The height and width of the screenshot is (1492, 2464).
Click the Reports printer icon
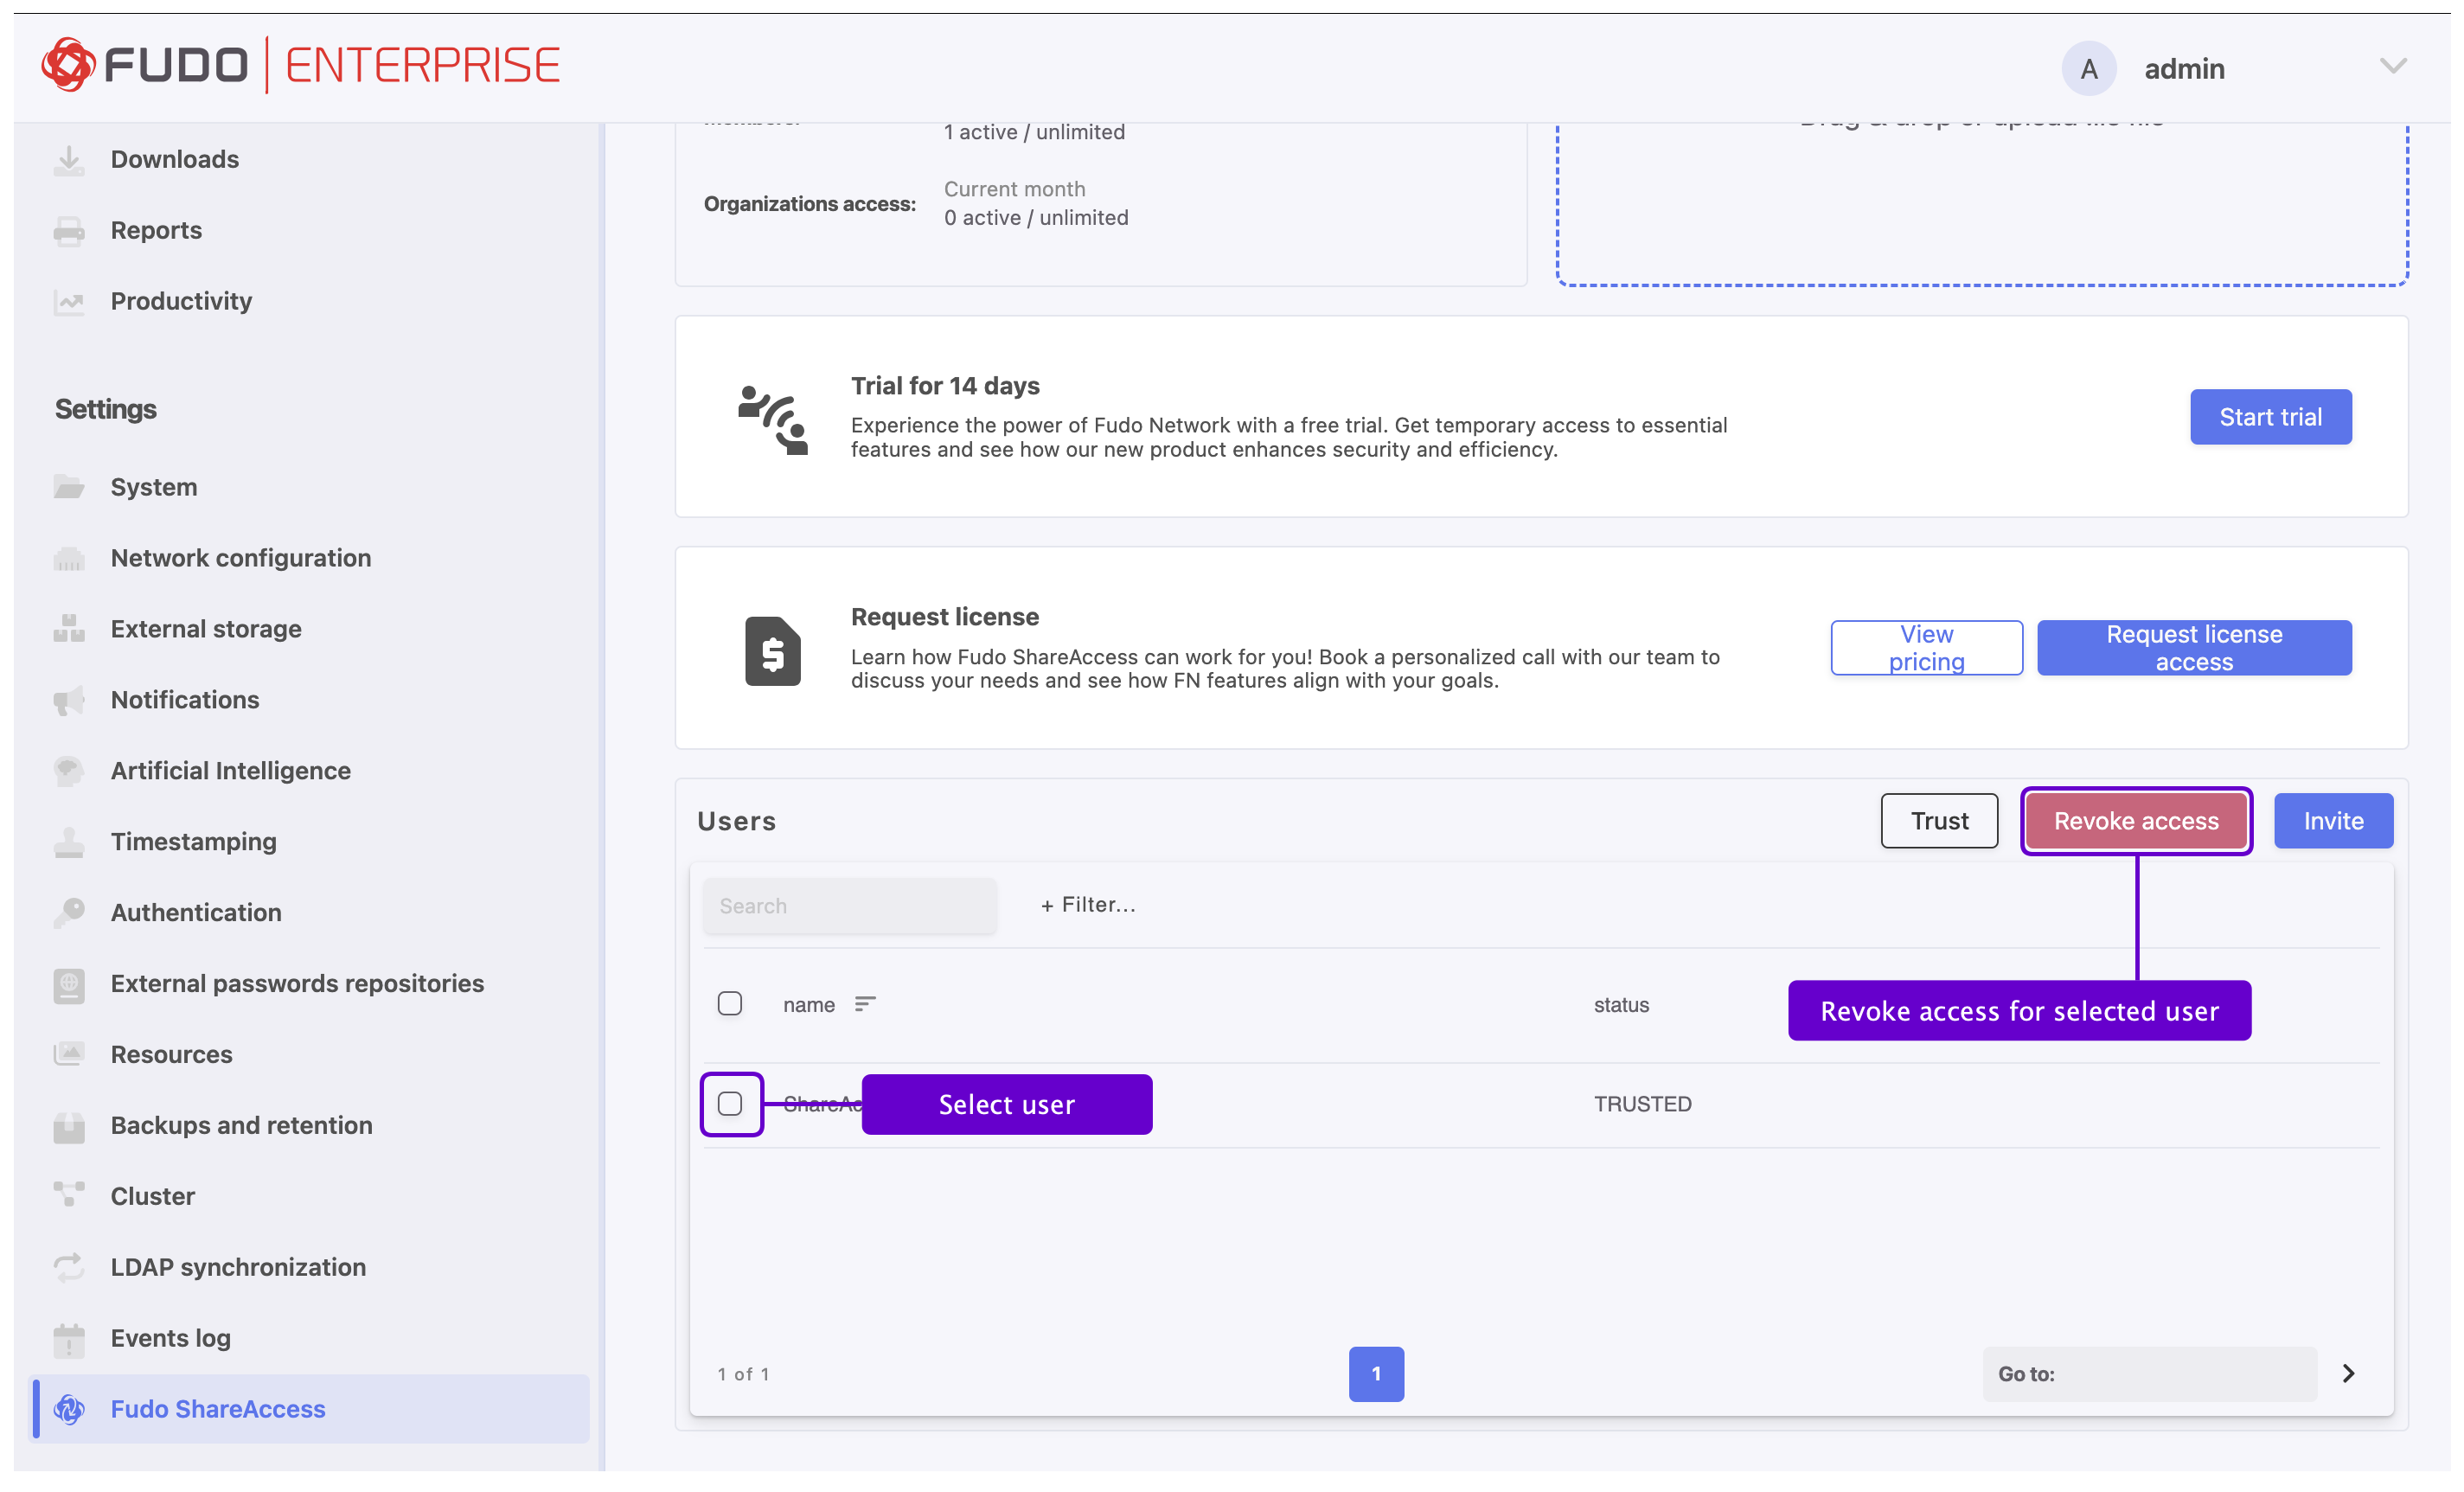point(69,231)
